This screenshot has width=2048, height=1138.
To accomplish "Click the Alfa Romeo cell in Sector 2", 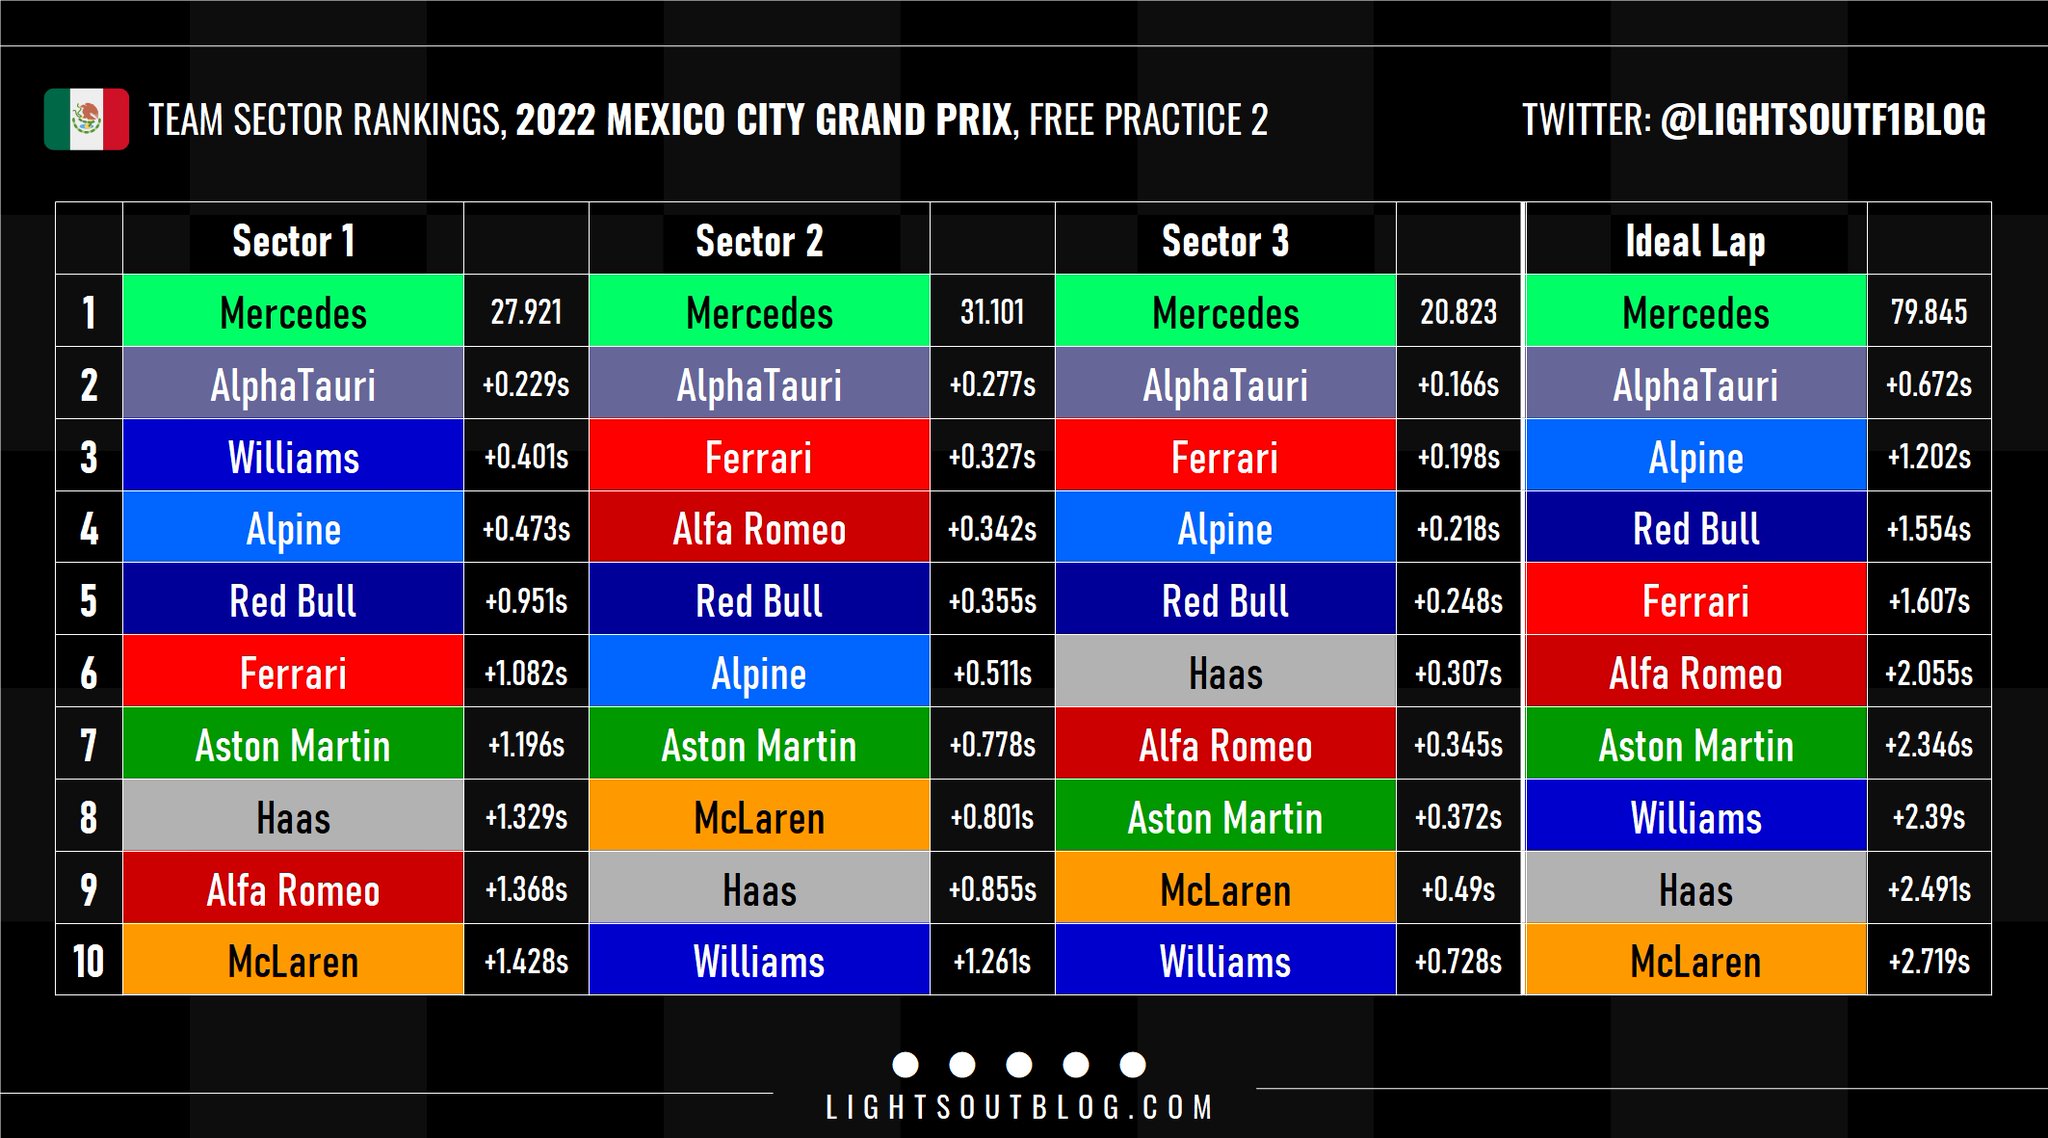I will click(x=759, y=529).
